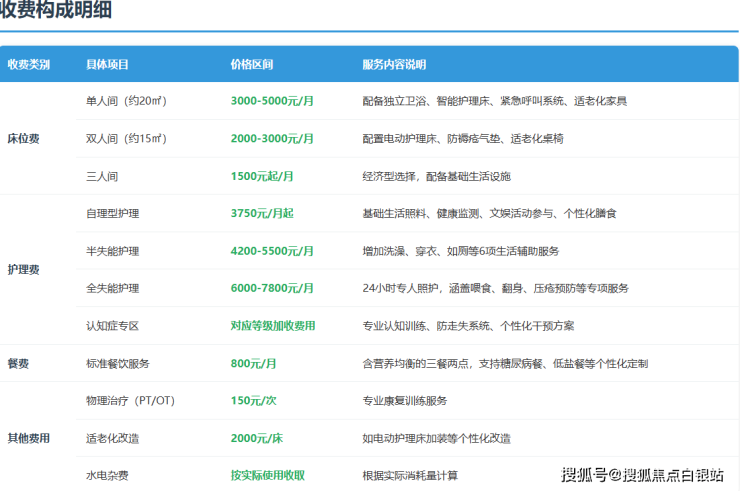Click the 2000-3000元/月 double room price
Screen dimensions: 740x491
click(272, 138)
